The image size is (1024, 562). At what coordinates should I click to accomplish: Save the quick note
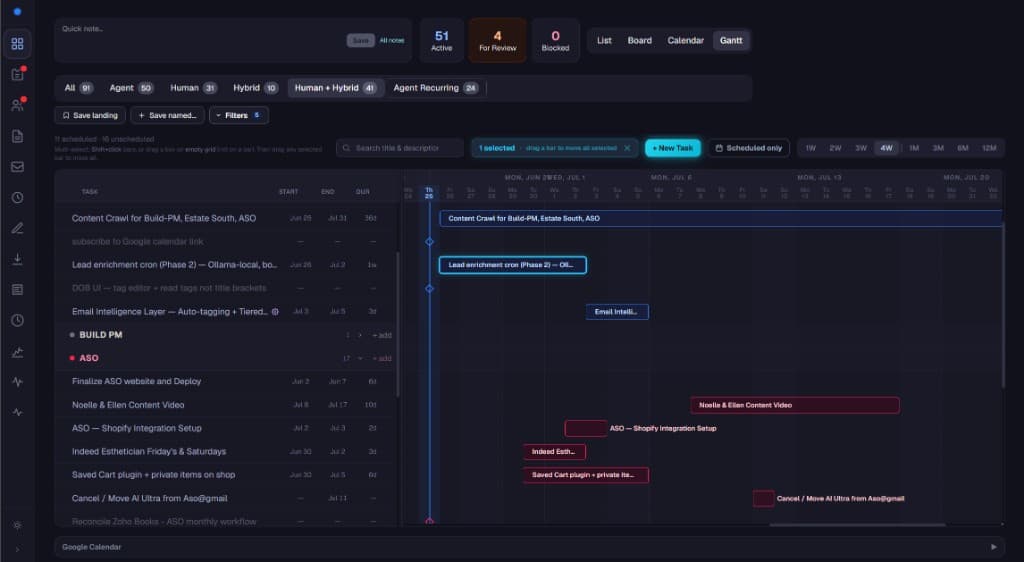360,40
